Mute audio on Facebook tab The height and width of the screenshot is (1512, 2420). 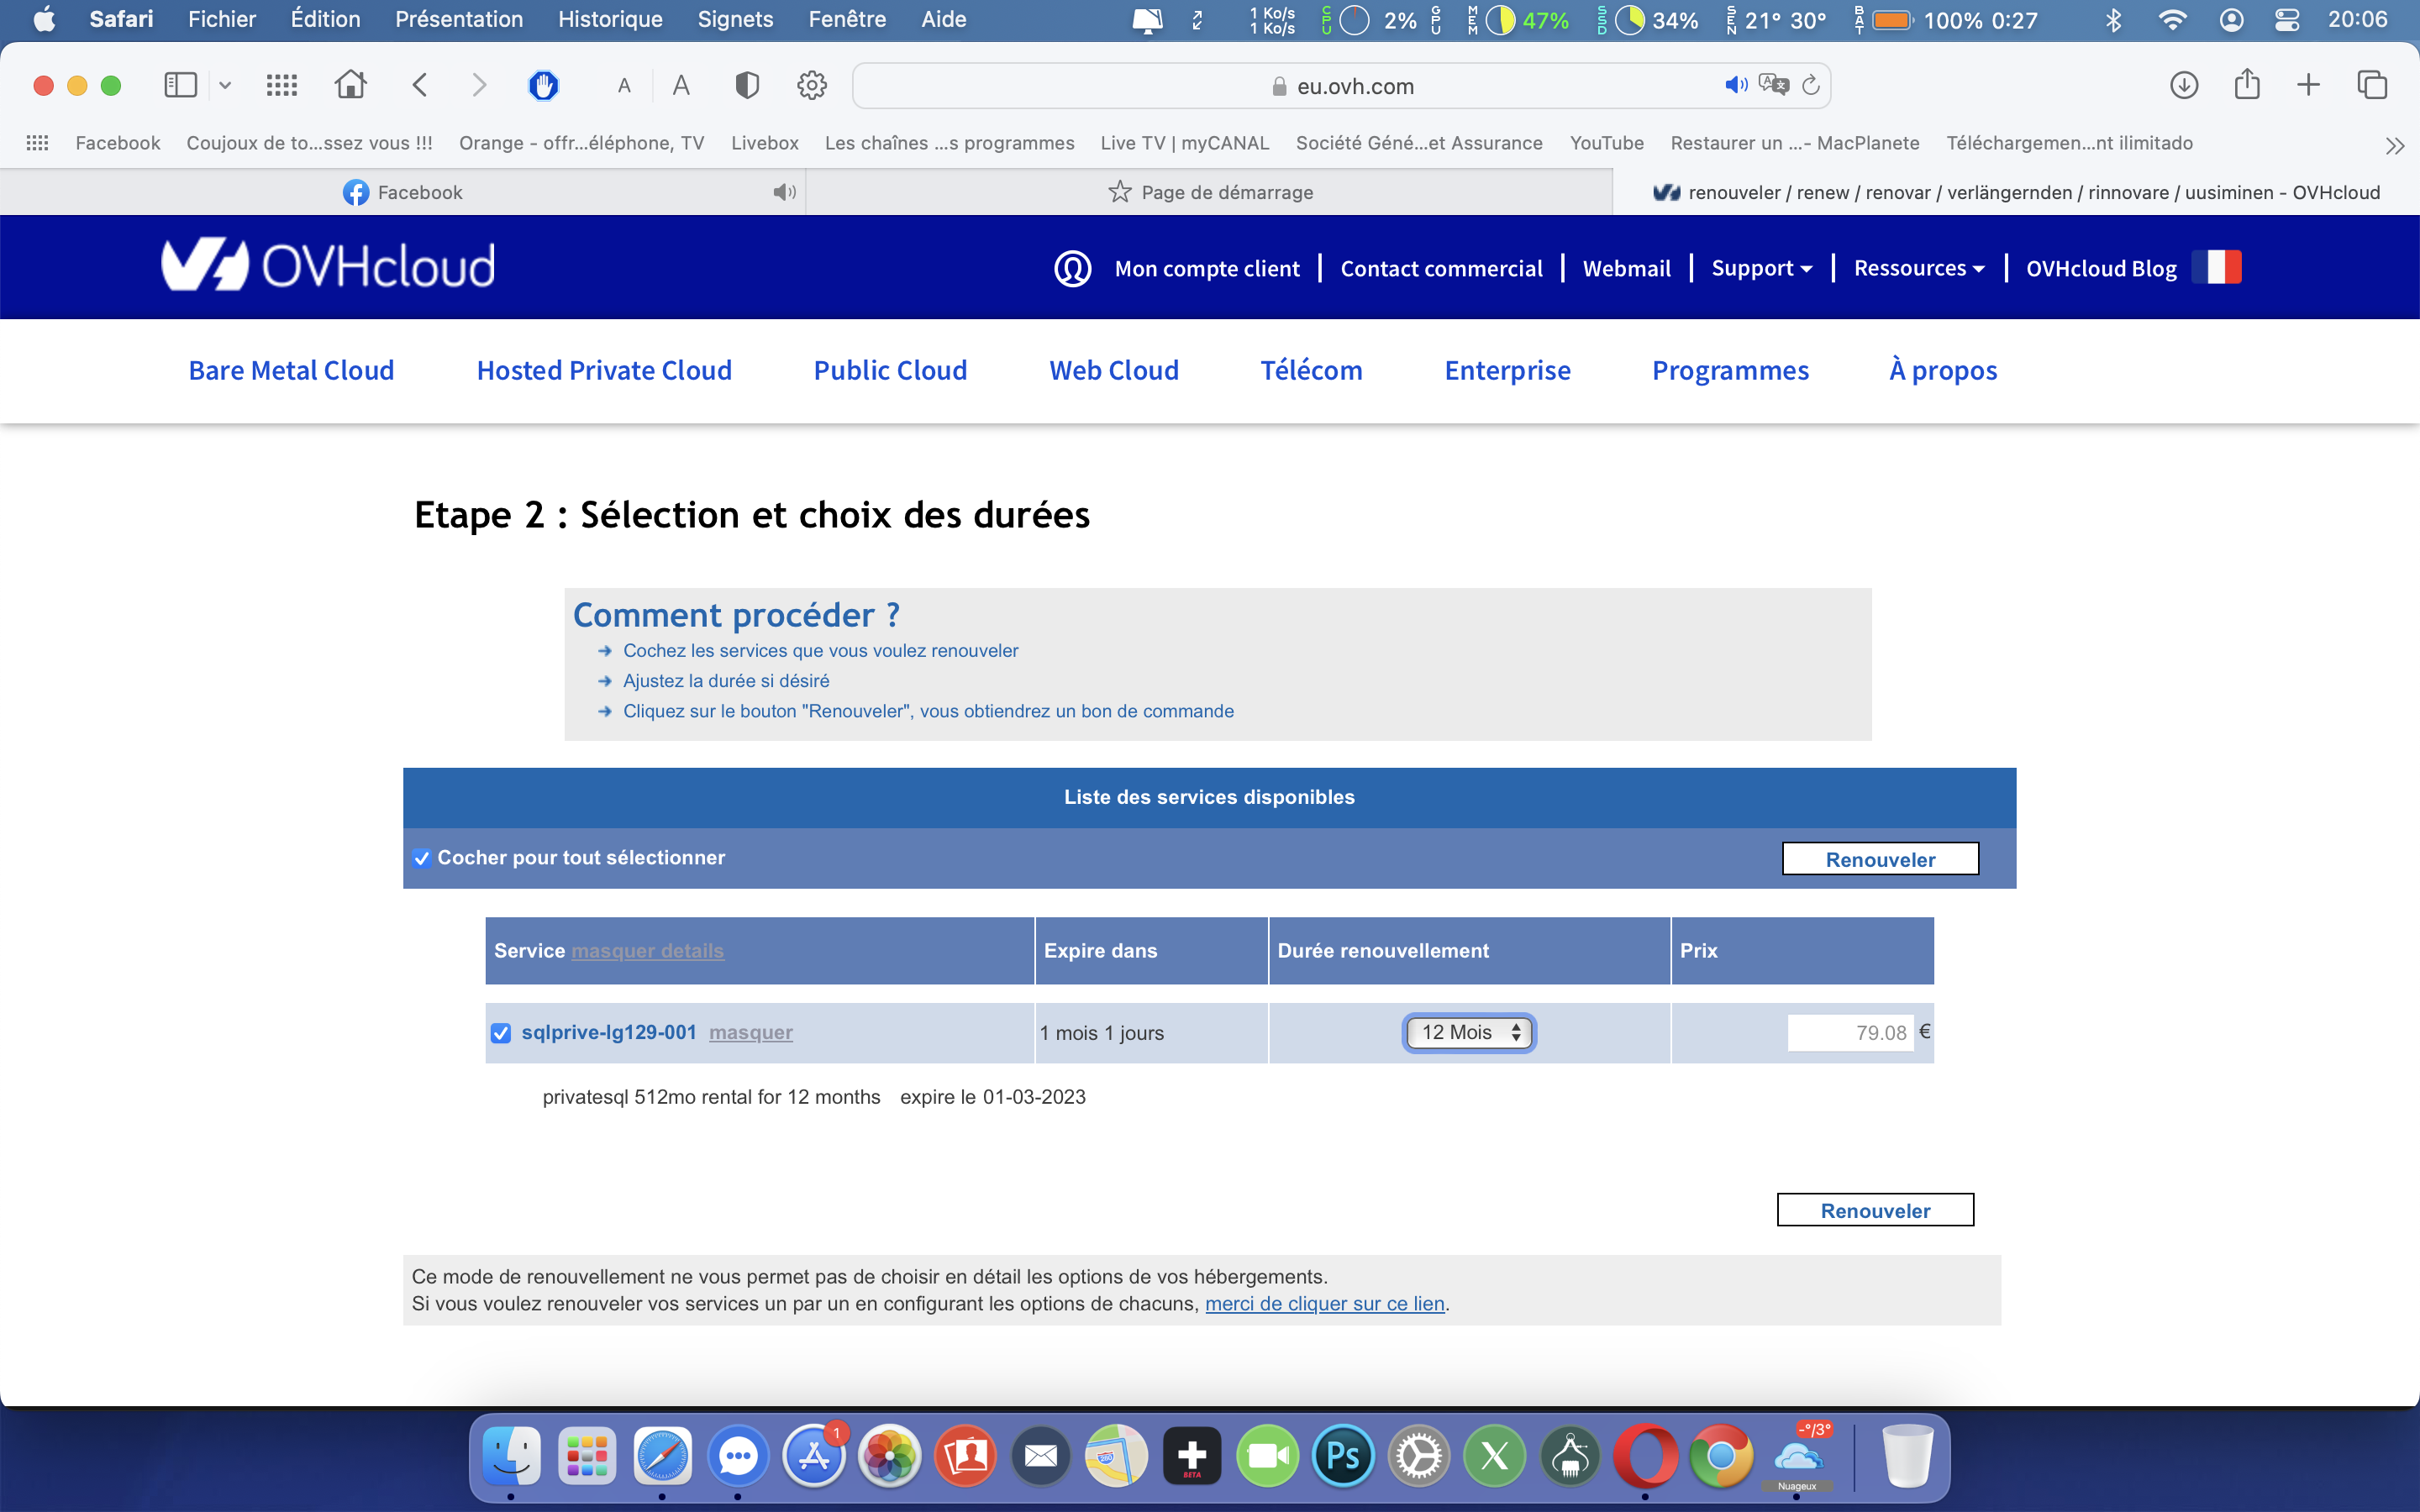pos(784,192)
